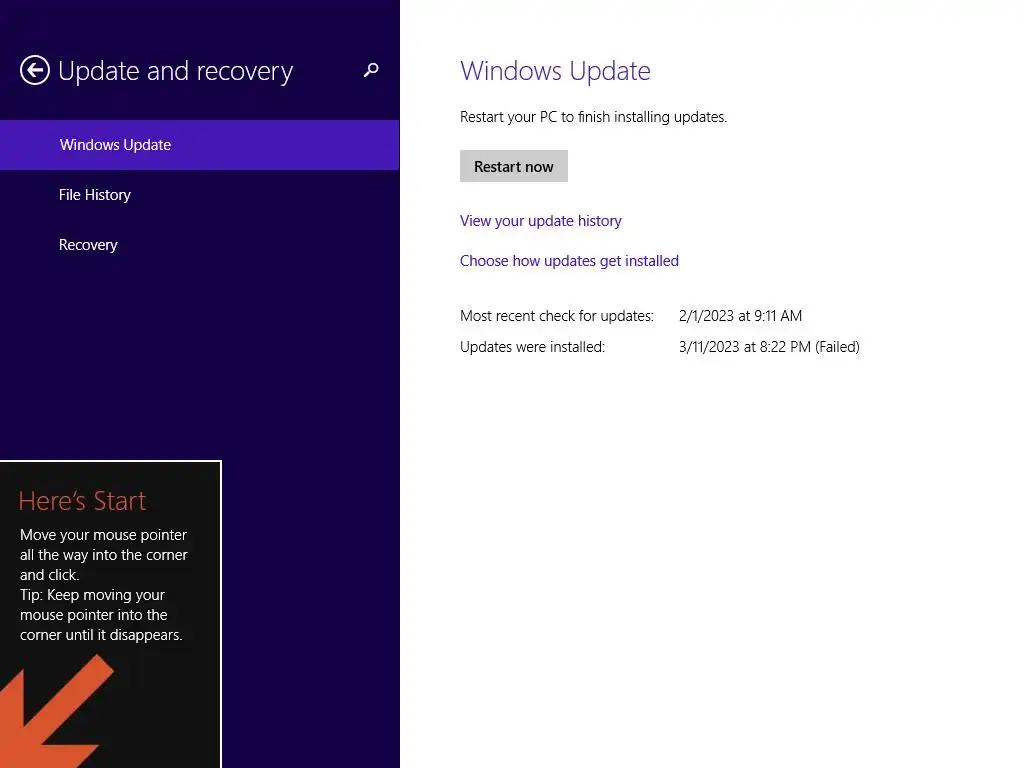Select Windows Update in the sidebar
Viewport: 1024px width, 768px height.
(x=199, y=145)
